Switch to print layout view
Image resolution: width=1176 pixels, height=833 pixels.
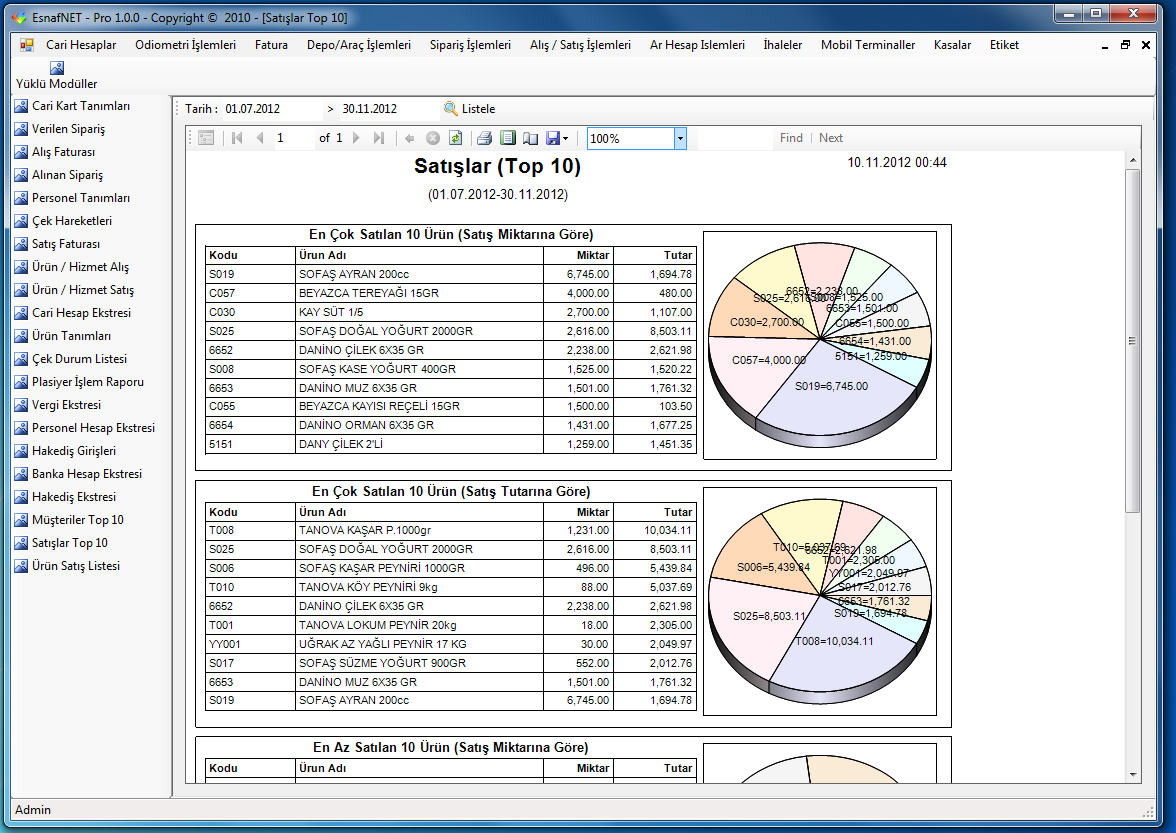[x=508, y=138]
